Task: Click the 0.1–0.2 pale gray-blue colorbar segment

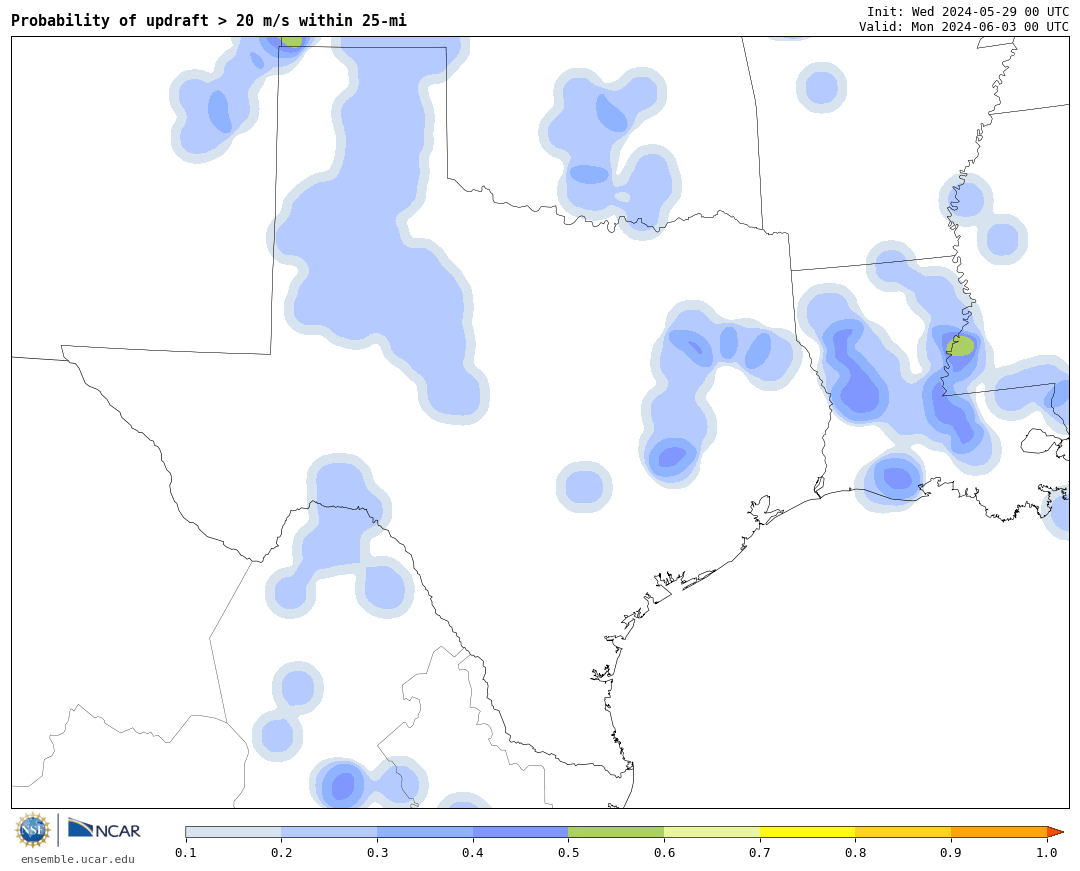Action: pyautogui.click(x=233, y=832)
